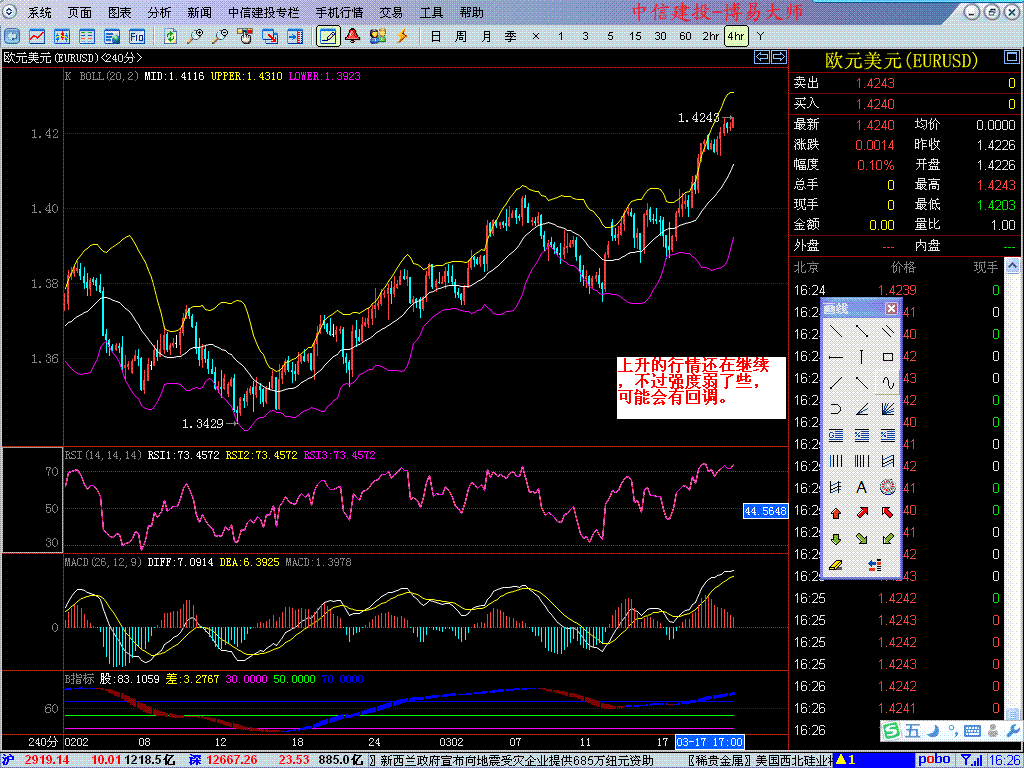
Task: Toggle the draw-line pencil tool button
Action: click(328, 37)
